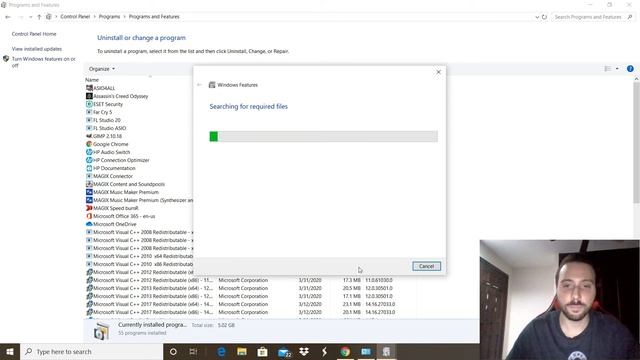Click the Name column header
Image resolution: width=640 pixels, height=360 pixels.
click(x=92, y=80)
